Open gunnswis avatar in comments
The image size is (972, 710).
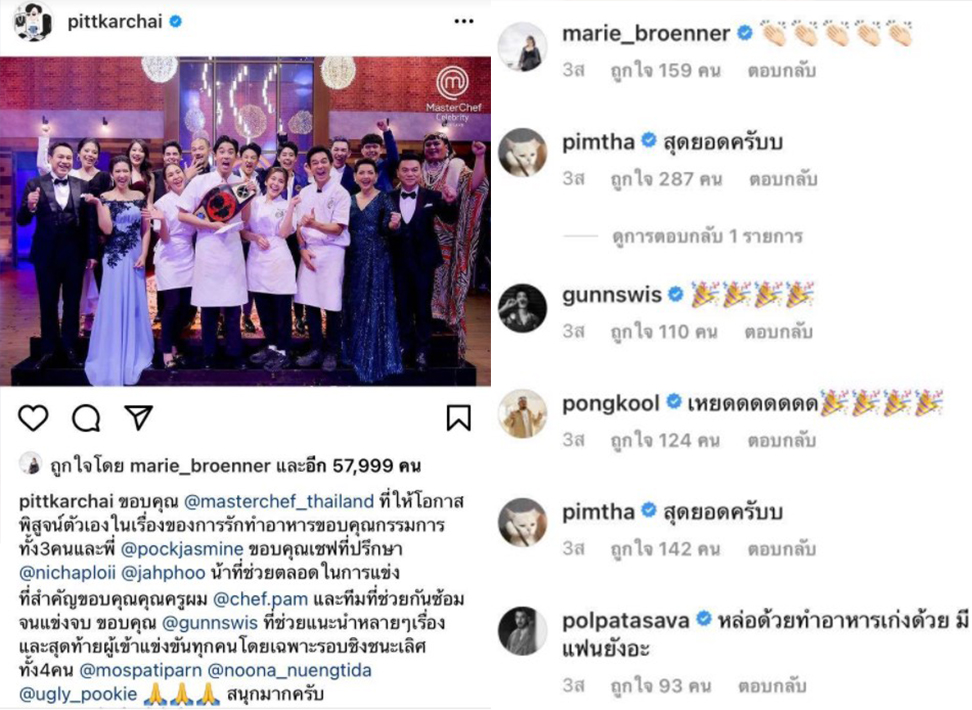pos(523,308)
